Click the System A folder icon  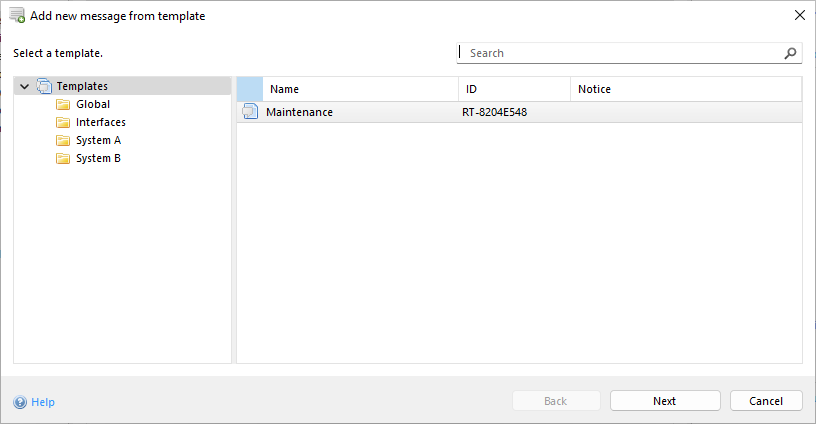pyautogui.click(x=63, y=141)
